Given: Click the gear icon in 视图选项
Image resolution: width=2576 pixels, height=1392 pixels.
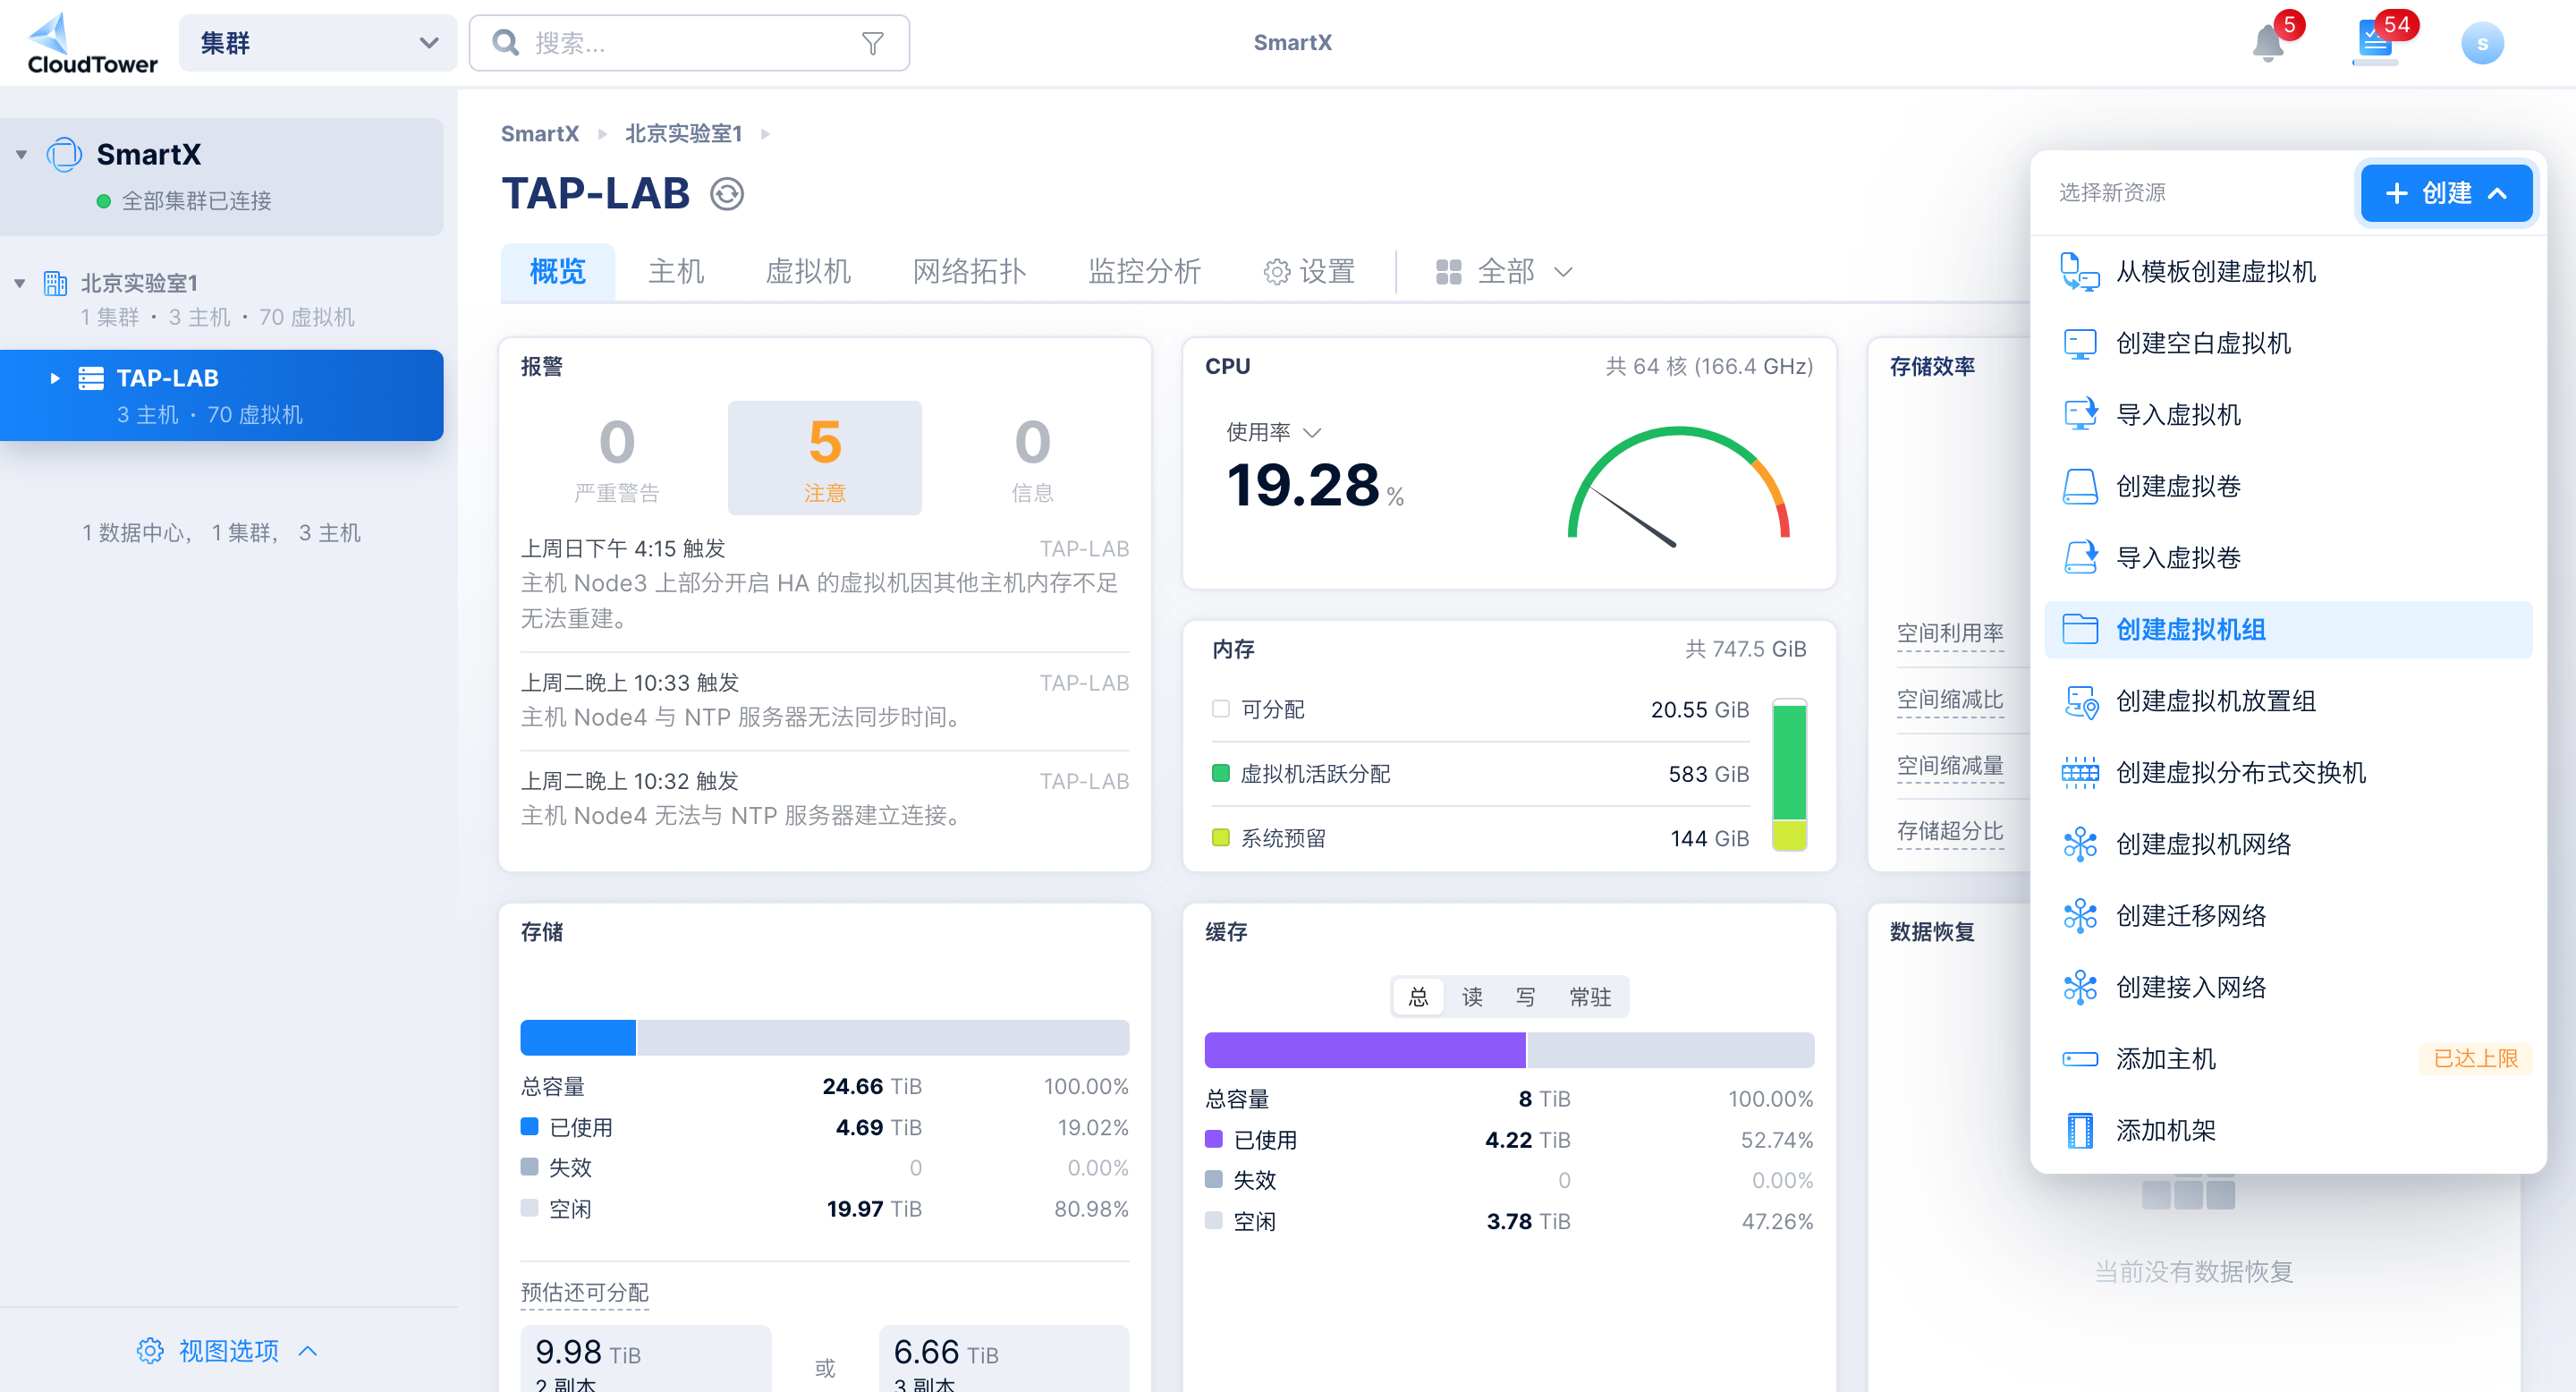Looking at the screenshot, I should tap(150, 1350).
